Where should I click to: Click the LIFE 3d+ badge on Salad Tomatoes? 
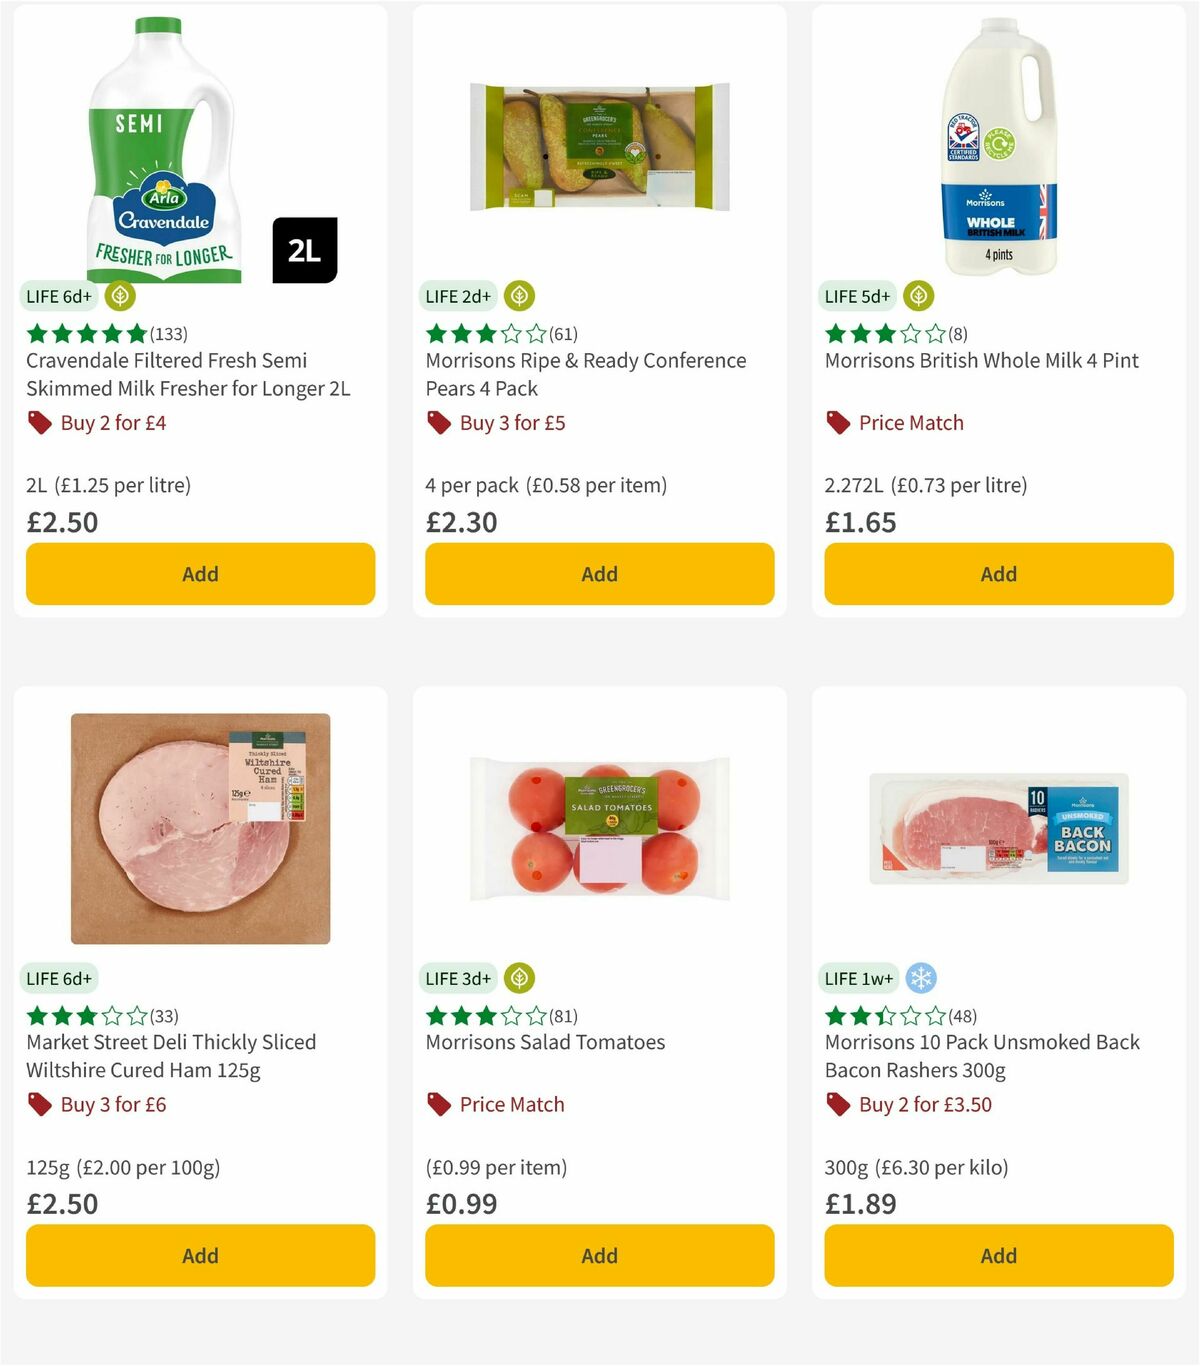coord(457,978)
